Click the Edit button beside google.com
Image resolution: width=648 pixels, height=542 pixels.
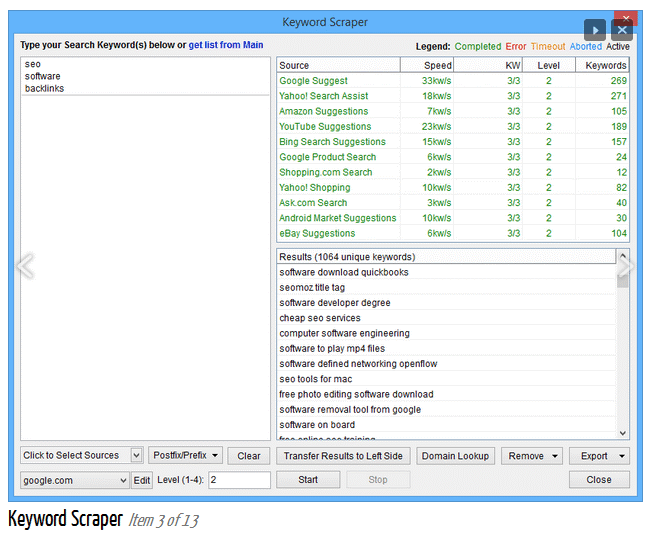142,480
